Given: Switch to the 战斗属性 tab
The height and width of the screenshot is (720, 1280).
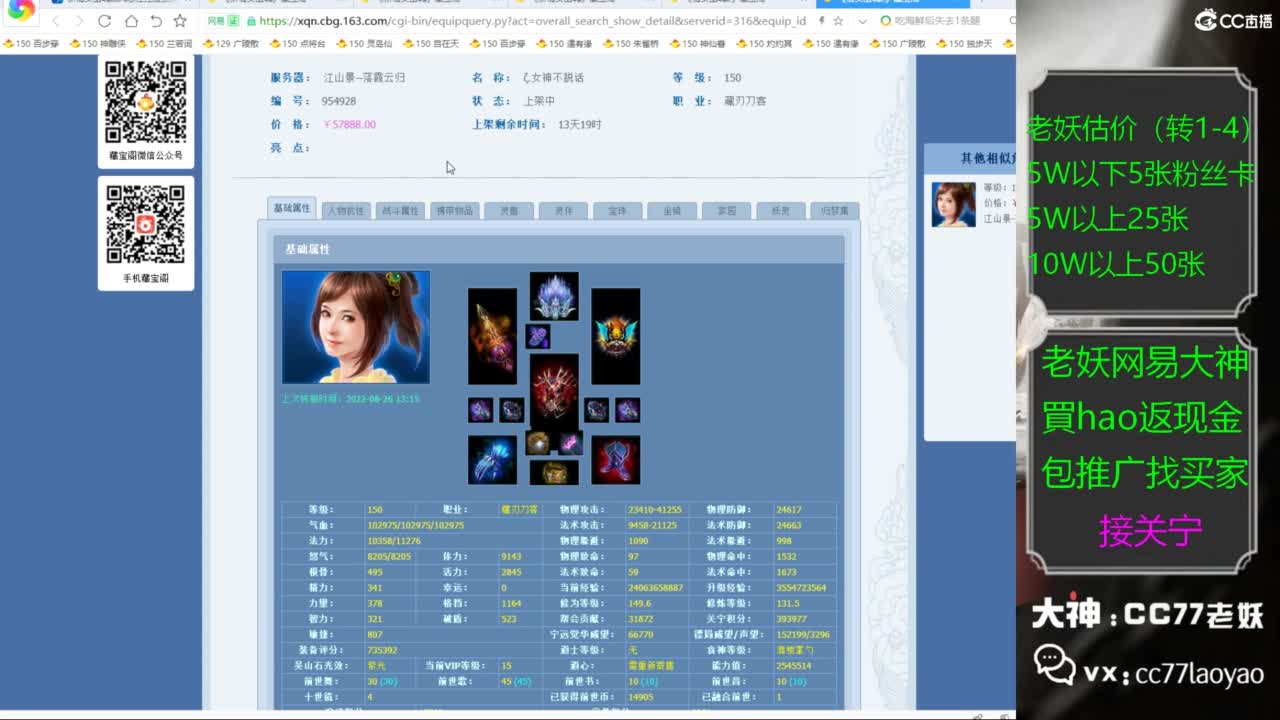Looking at the screenshot, I should [x=400, y=211].
